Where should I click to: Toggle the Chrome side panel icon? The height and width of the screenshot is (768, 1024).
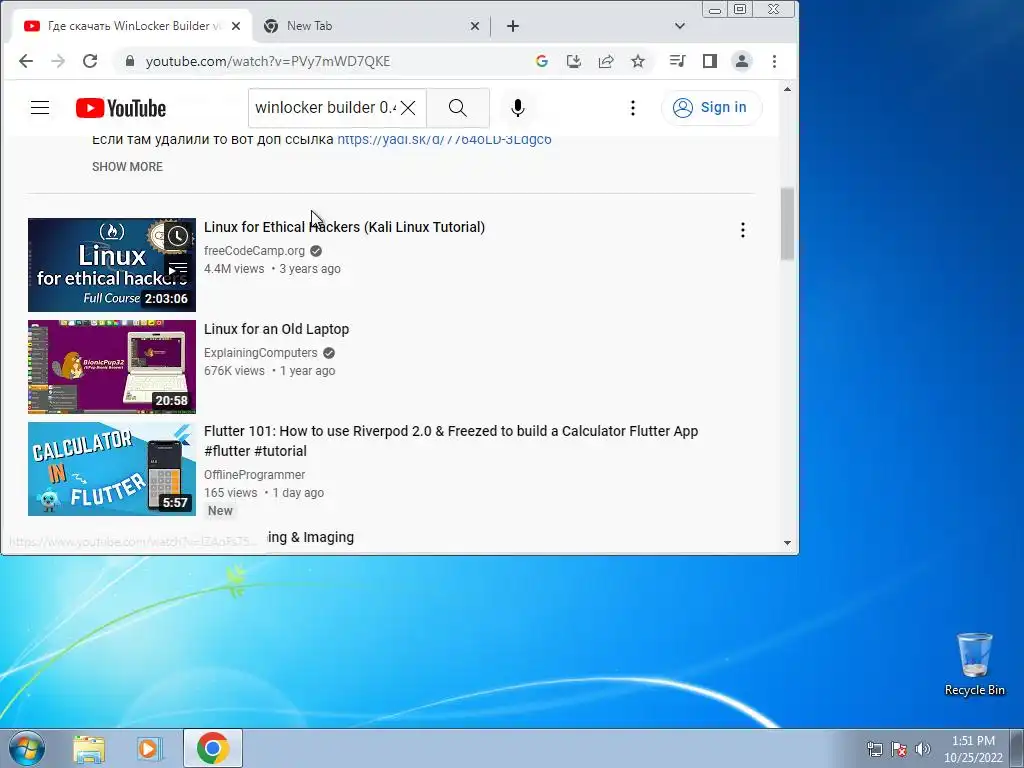(x=710, y=61)
